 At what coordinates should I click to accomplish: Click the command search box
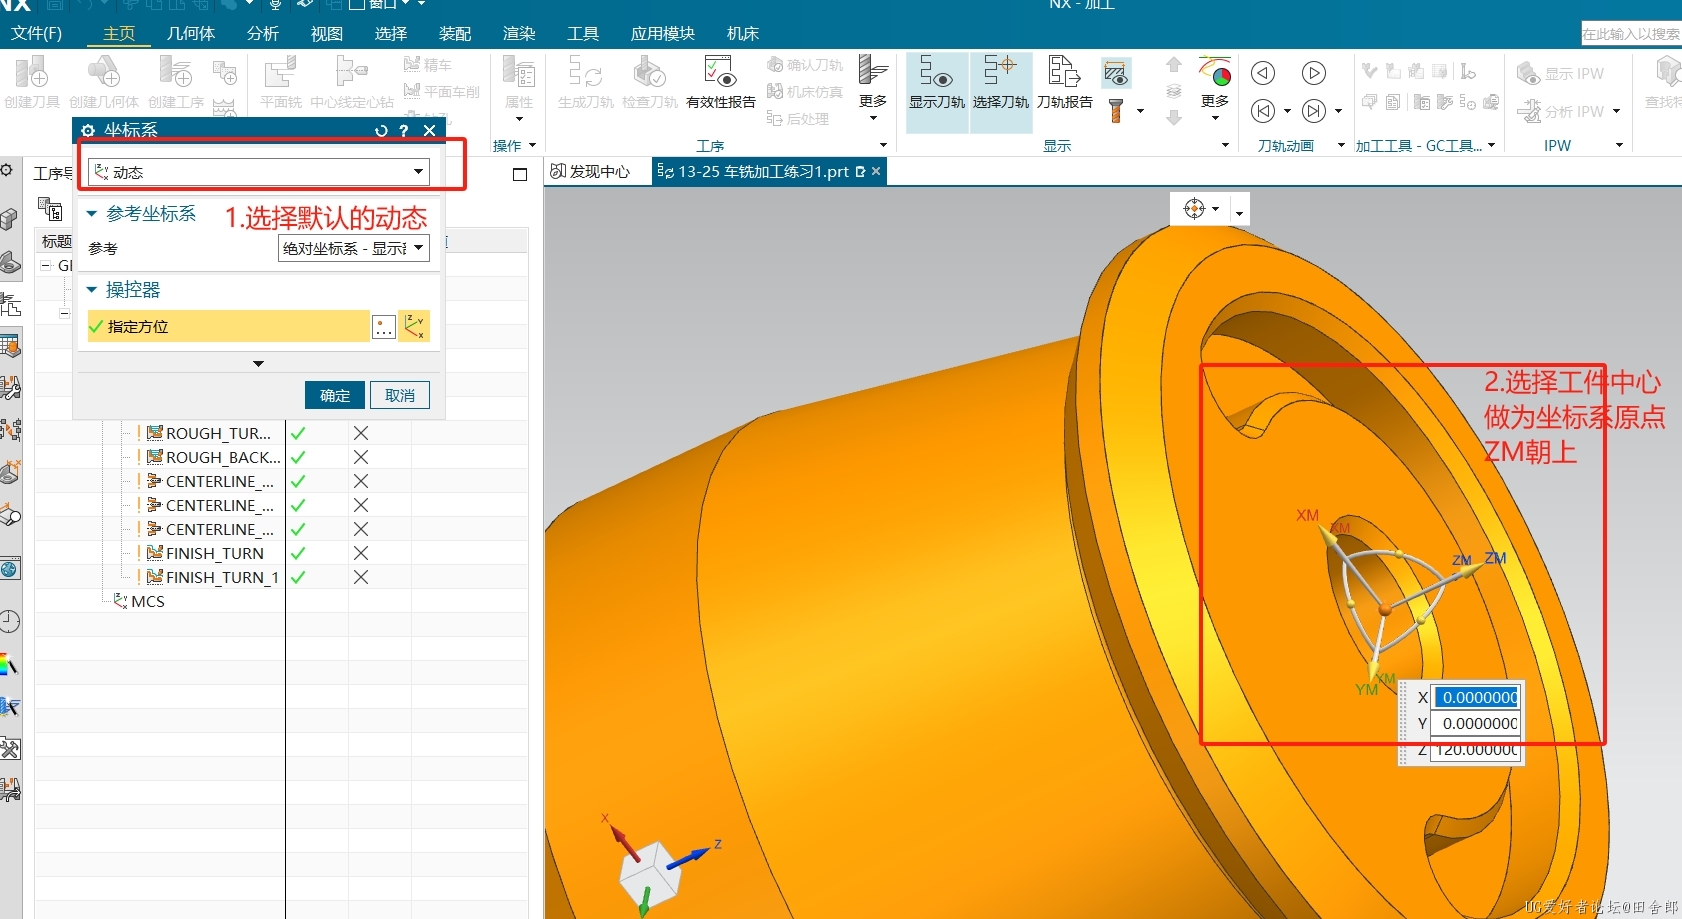[x=1631, y=33]
